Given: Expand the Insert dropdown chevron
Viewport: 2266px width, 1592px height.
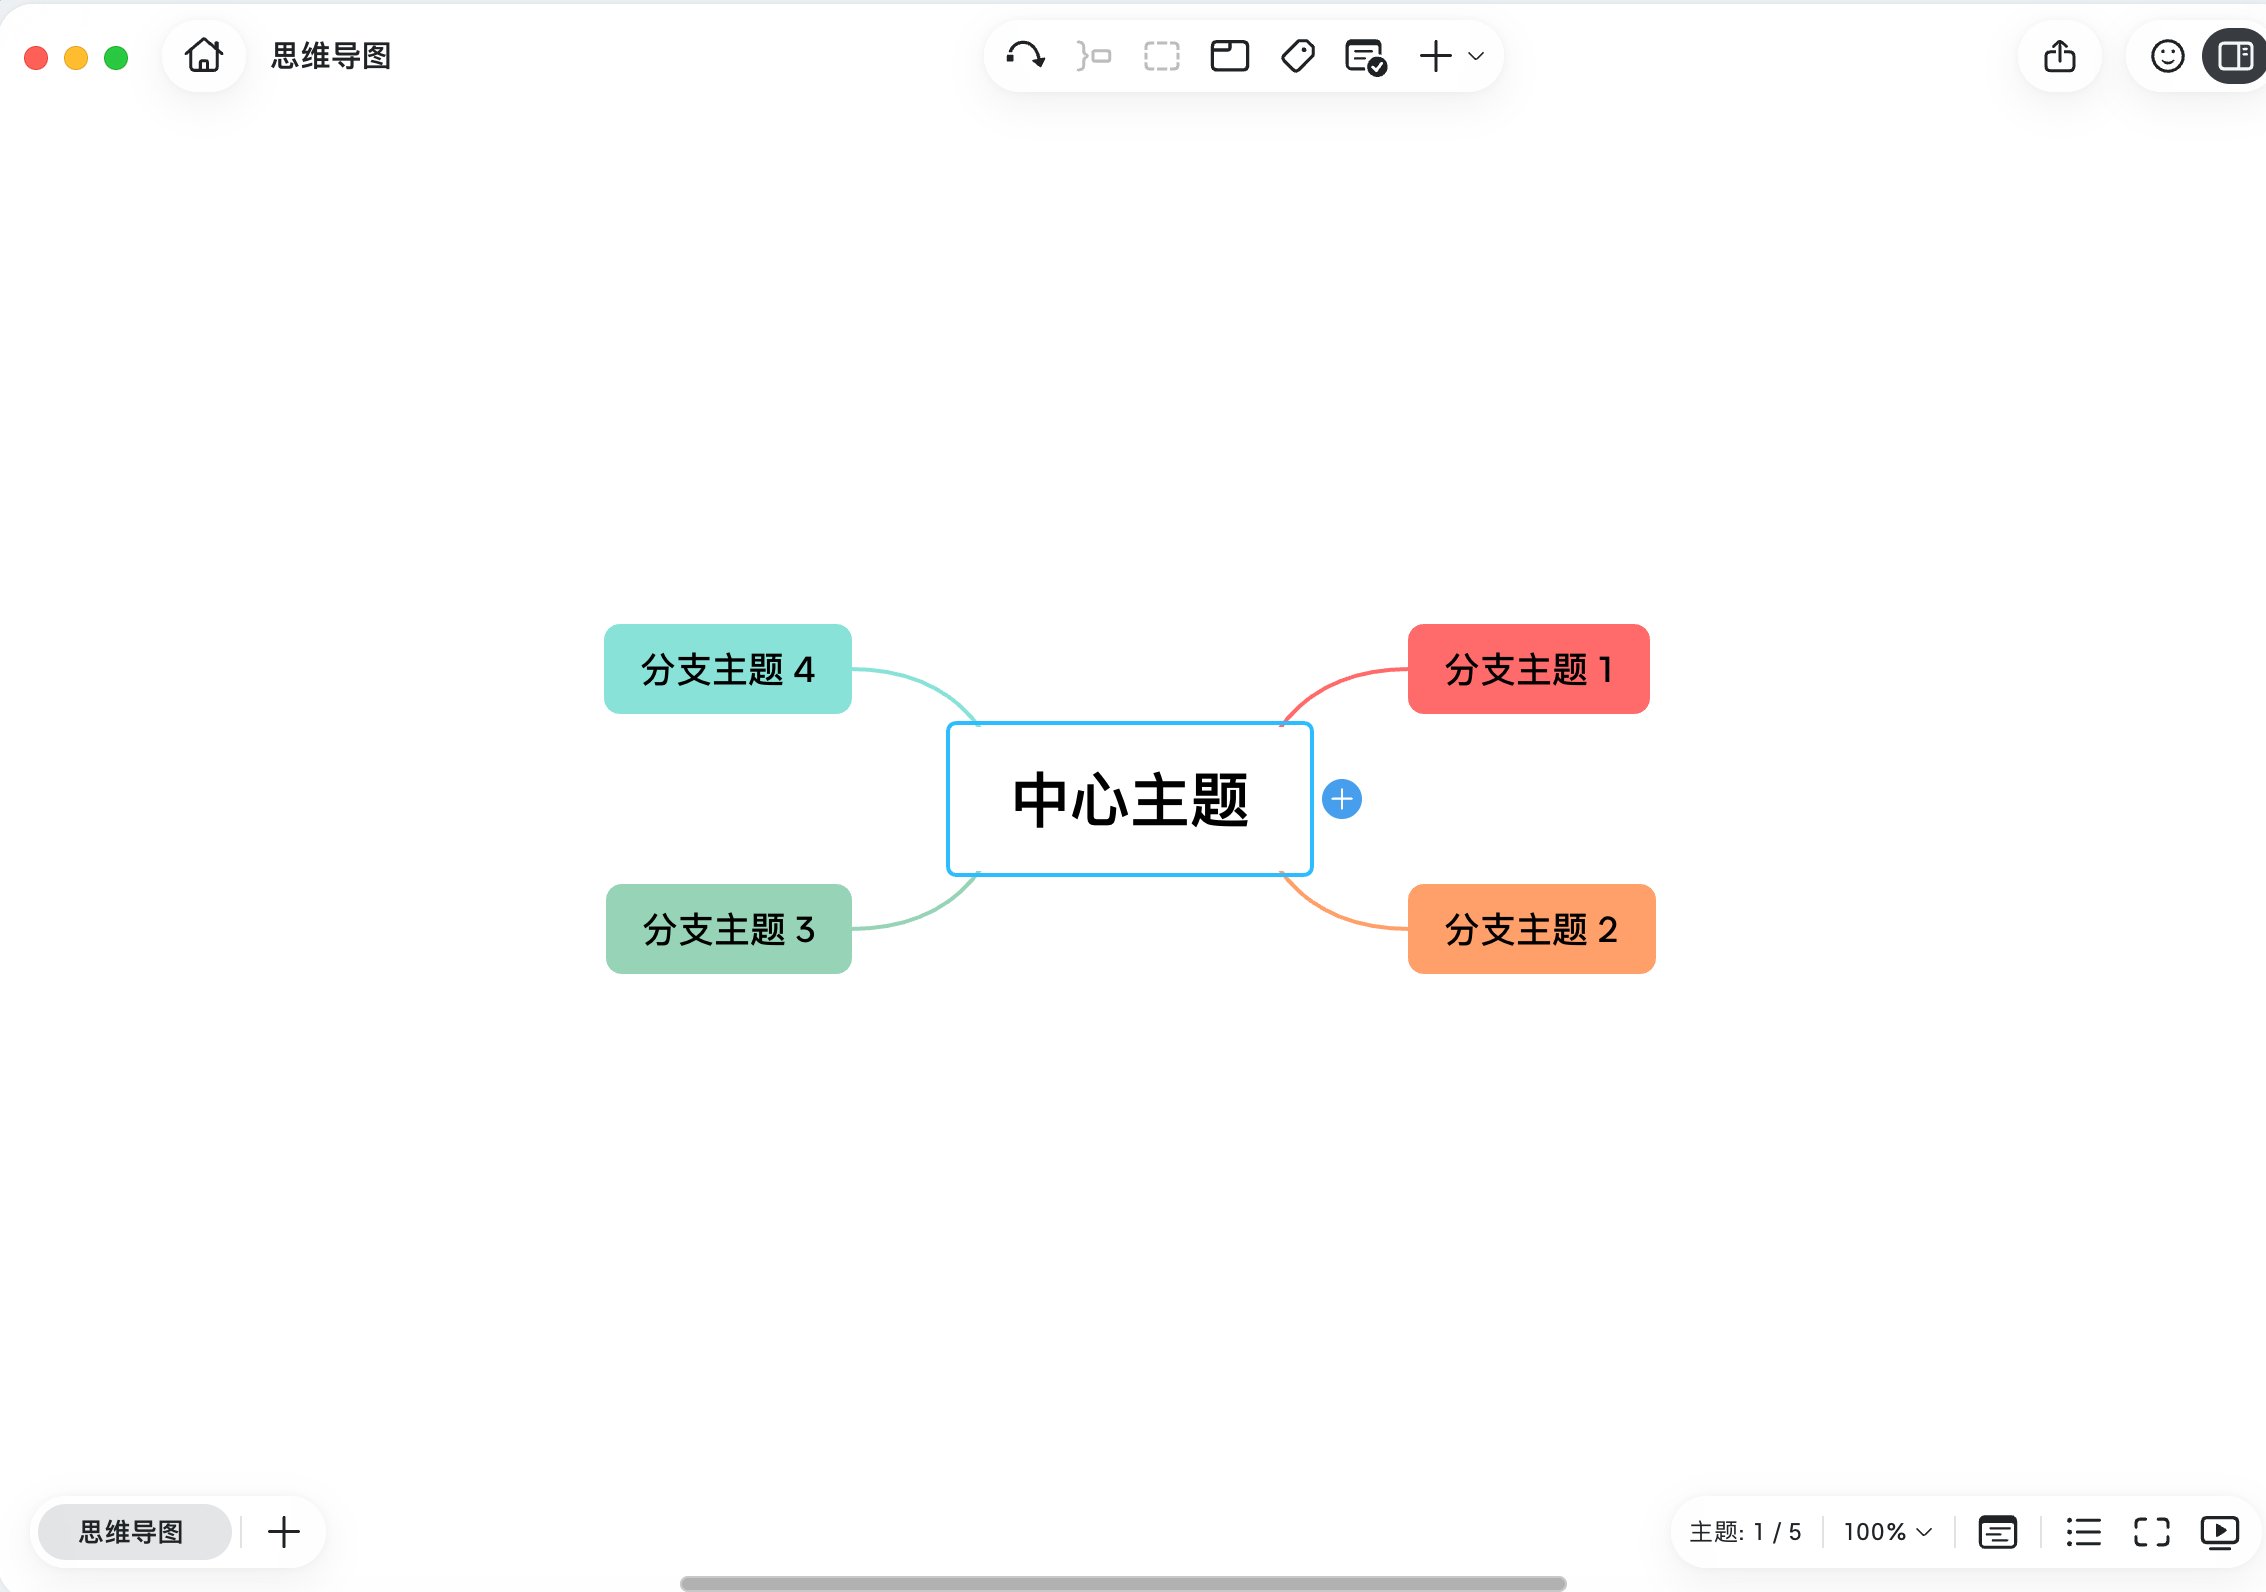Looking at the screenshot, I should 1476,56.
